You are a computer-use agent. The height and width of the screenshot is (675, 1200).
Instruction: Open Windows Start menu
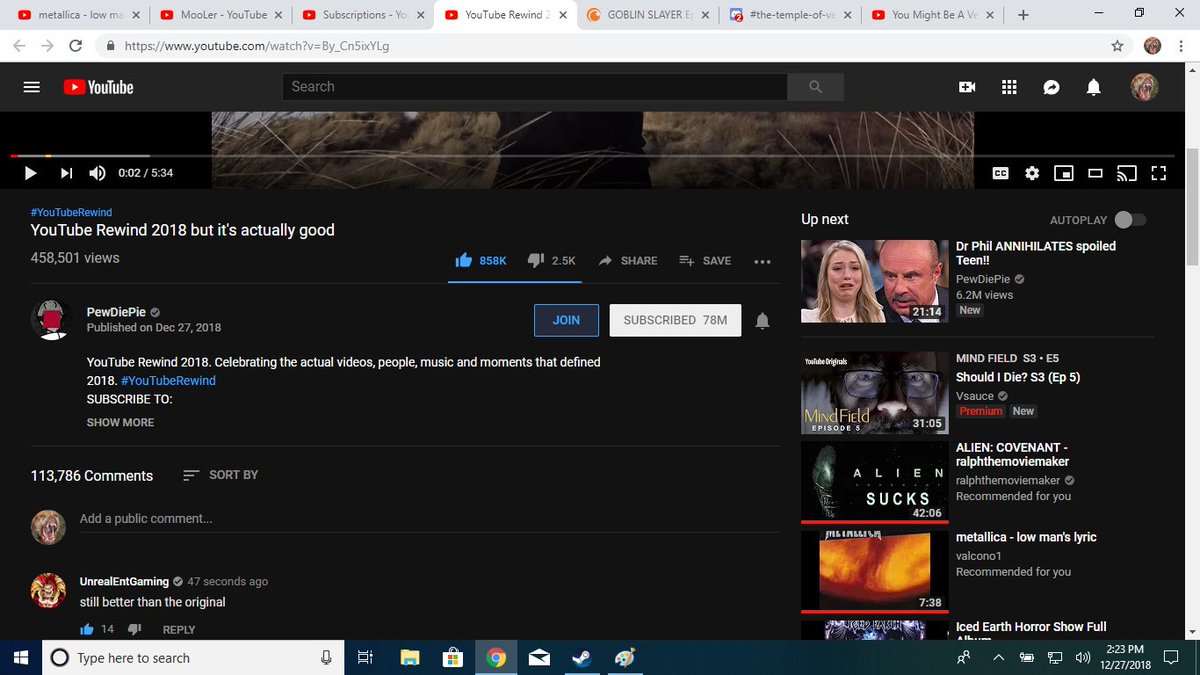(20, 658)
